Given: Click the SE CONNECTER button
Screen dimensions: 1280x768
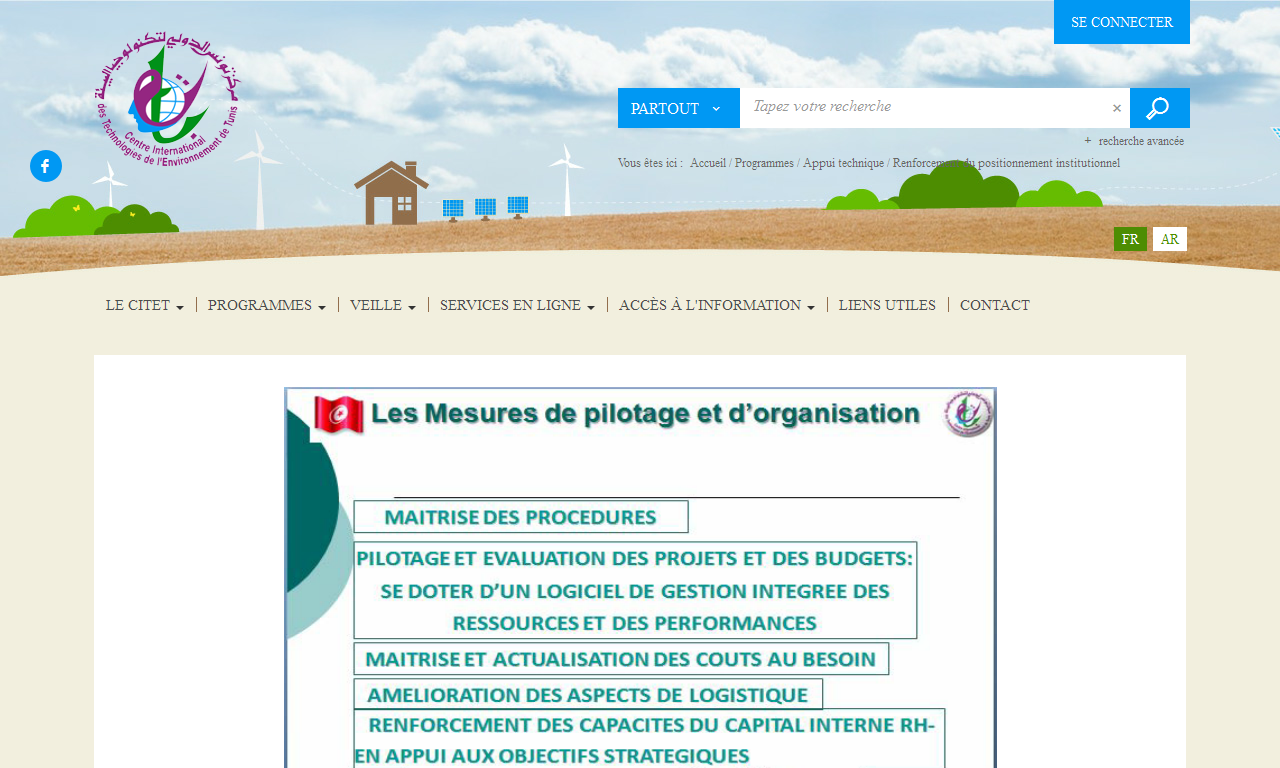Looking at the screenshot, I should click(x=1122, y=22).
